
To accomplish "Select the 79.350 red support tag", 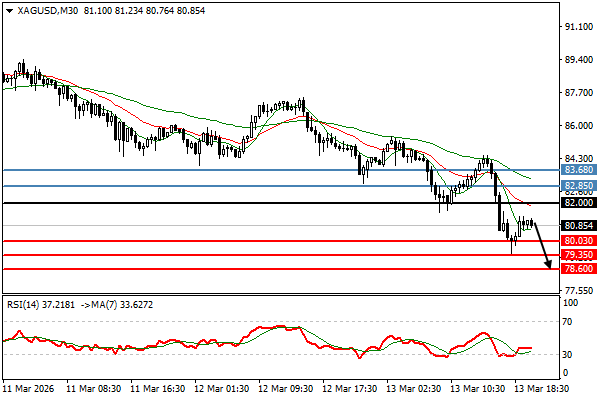I will tap(578, 255).
